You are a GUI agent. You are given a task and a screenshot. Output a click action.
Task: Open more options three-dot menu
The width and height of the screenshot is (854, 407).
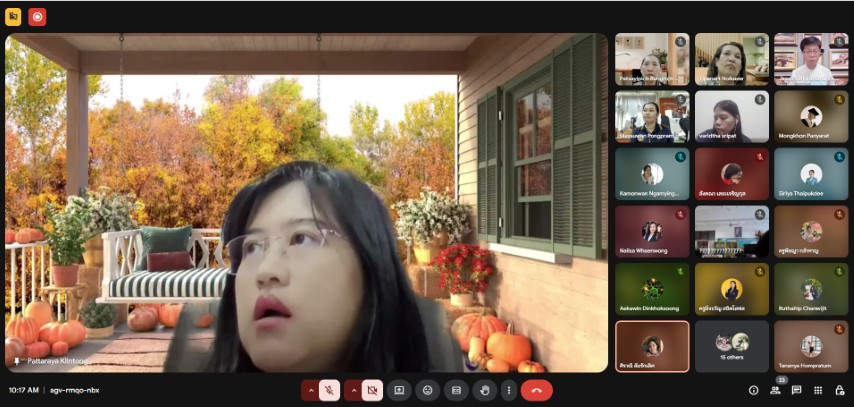pyautogui.click(x=509, y=390)
